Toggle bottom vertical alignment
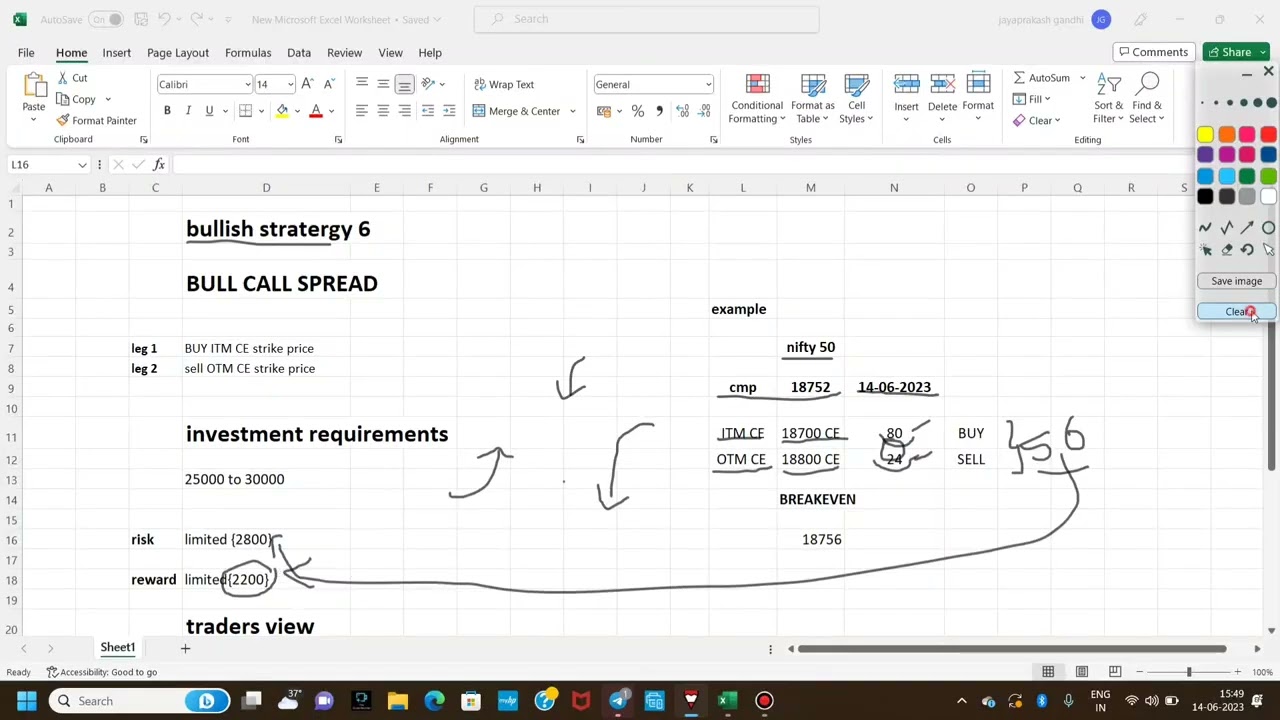This screenshot has height=720, width=1280. tap(404, 84)
